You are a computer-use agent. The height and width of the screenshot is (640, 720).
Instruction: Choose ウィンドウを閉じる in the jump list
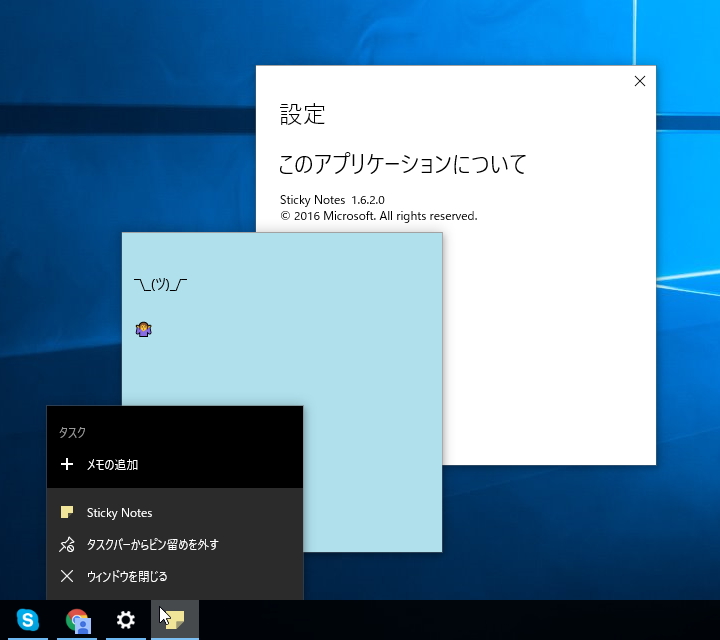175,576
